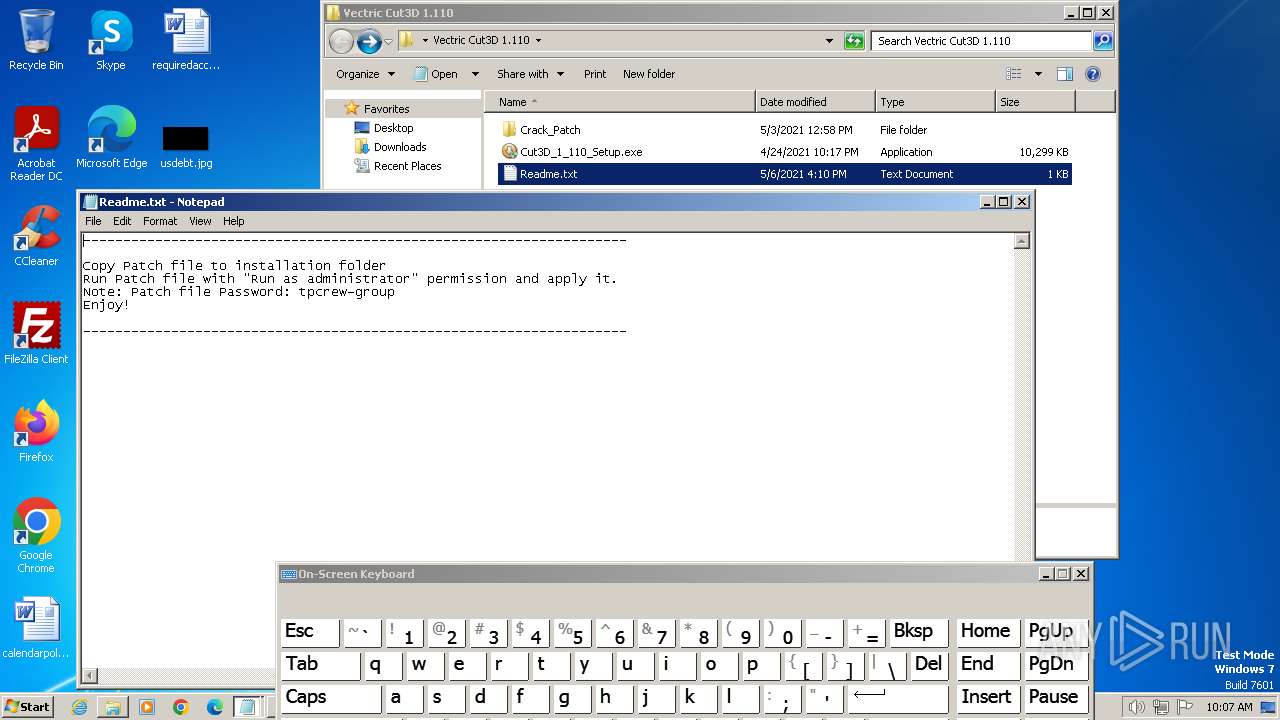Expand the view options dropdown arrow
Screen dimensions: 1280x720
tap(1038, 74)
